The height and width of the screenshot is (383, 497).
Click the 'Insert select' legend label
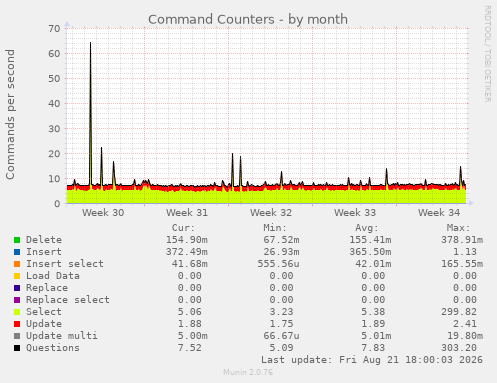click(x=65, y=264)
